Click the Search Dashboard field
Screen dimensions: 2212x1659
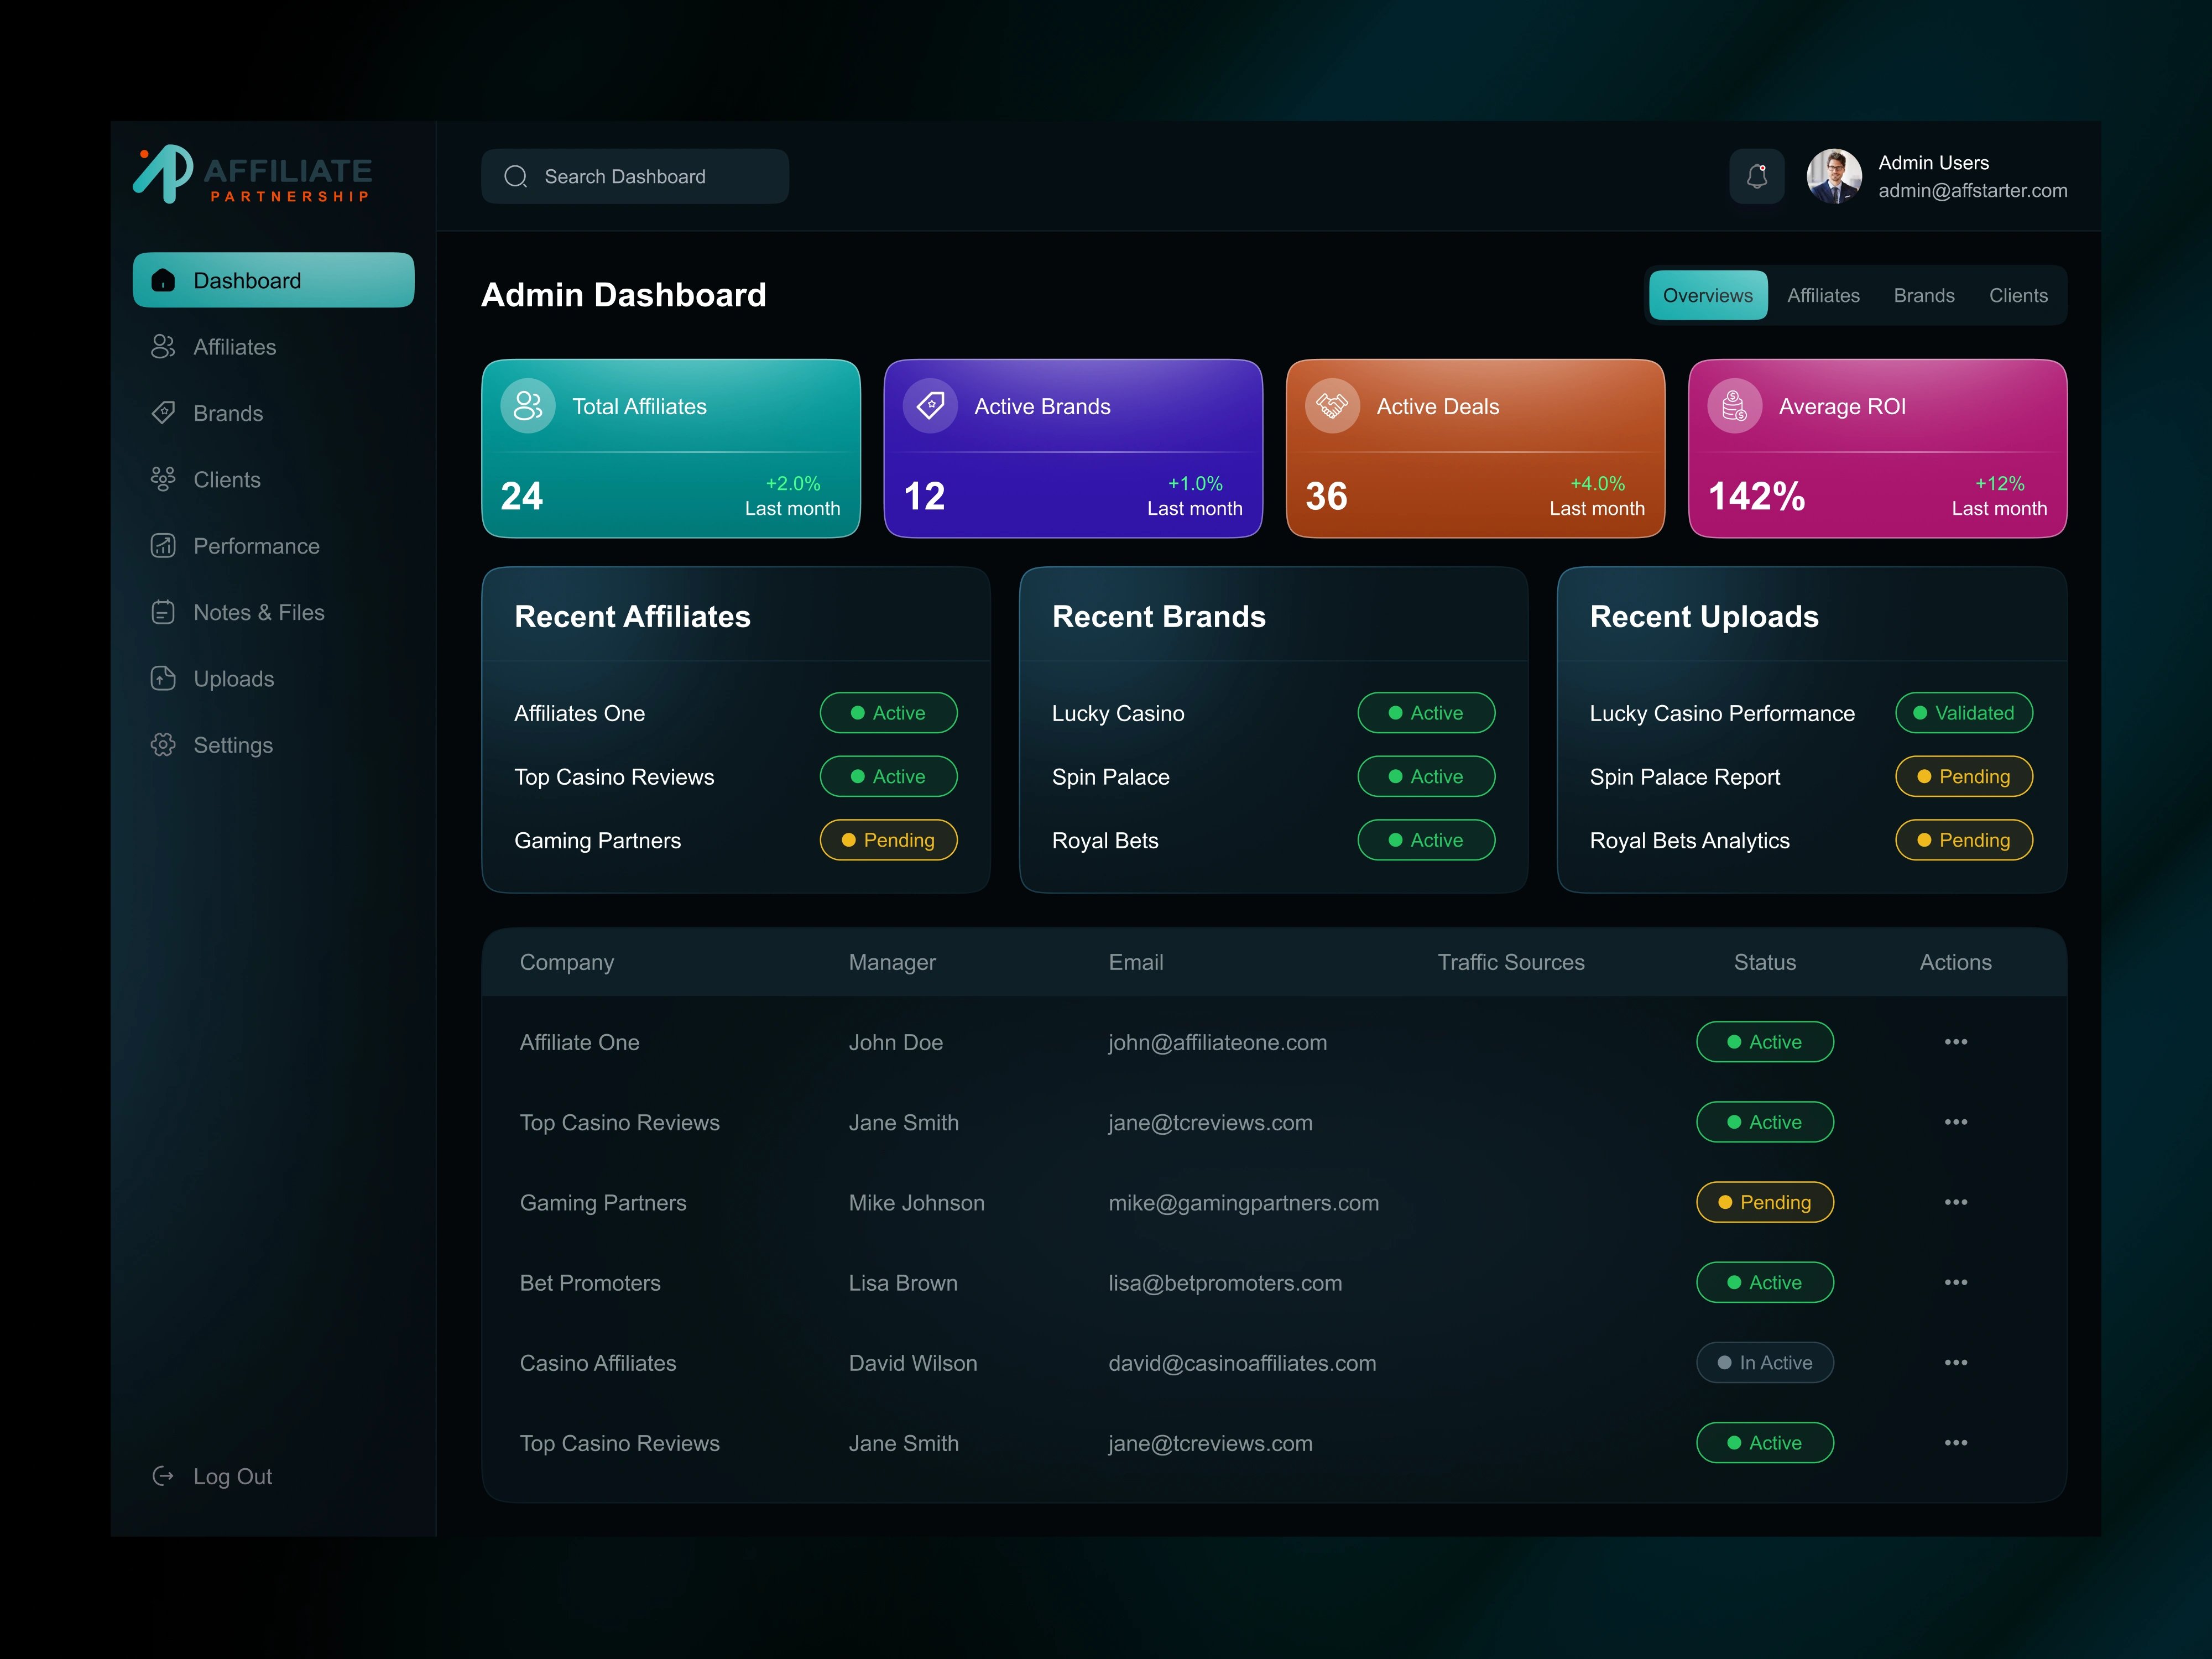coord(635,177)
